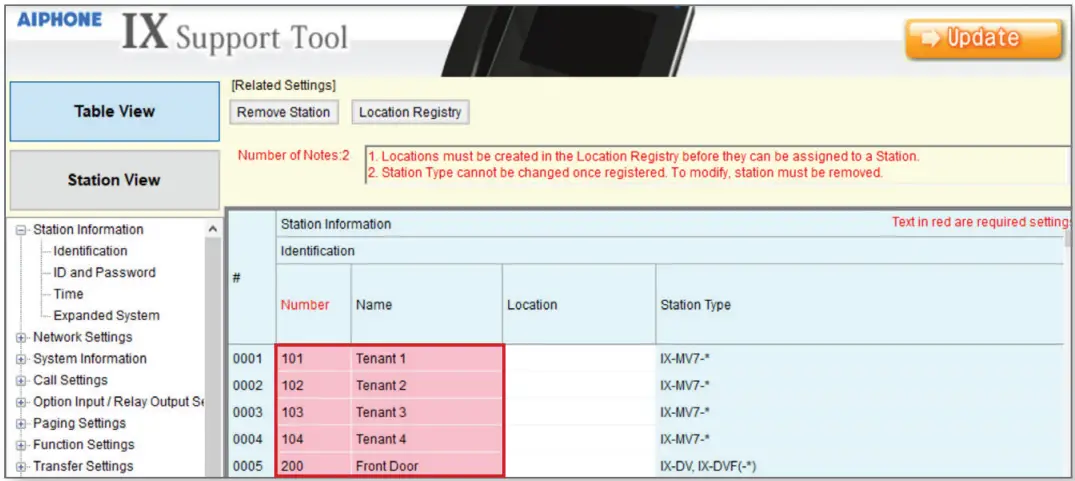Click the number cell 101
The width and height of the screenshot is (1075, 481).
click(x=313, y=358)
